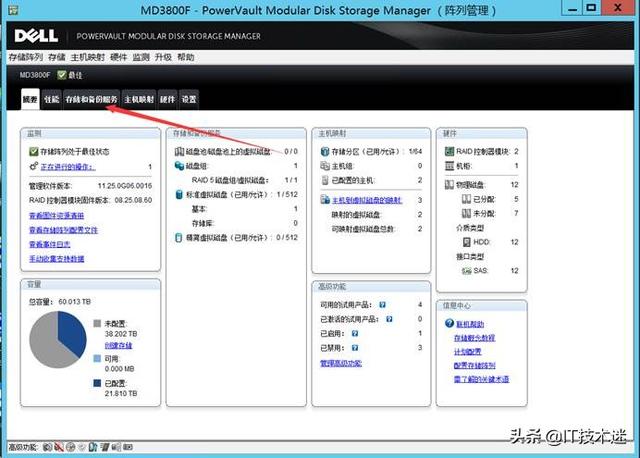Click the 物理磁盘 icon
The width and height of the screenshot is (640, 458).
tap(449, 185)
